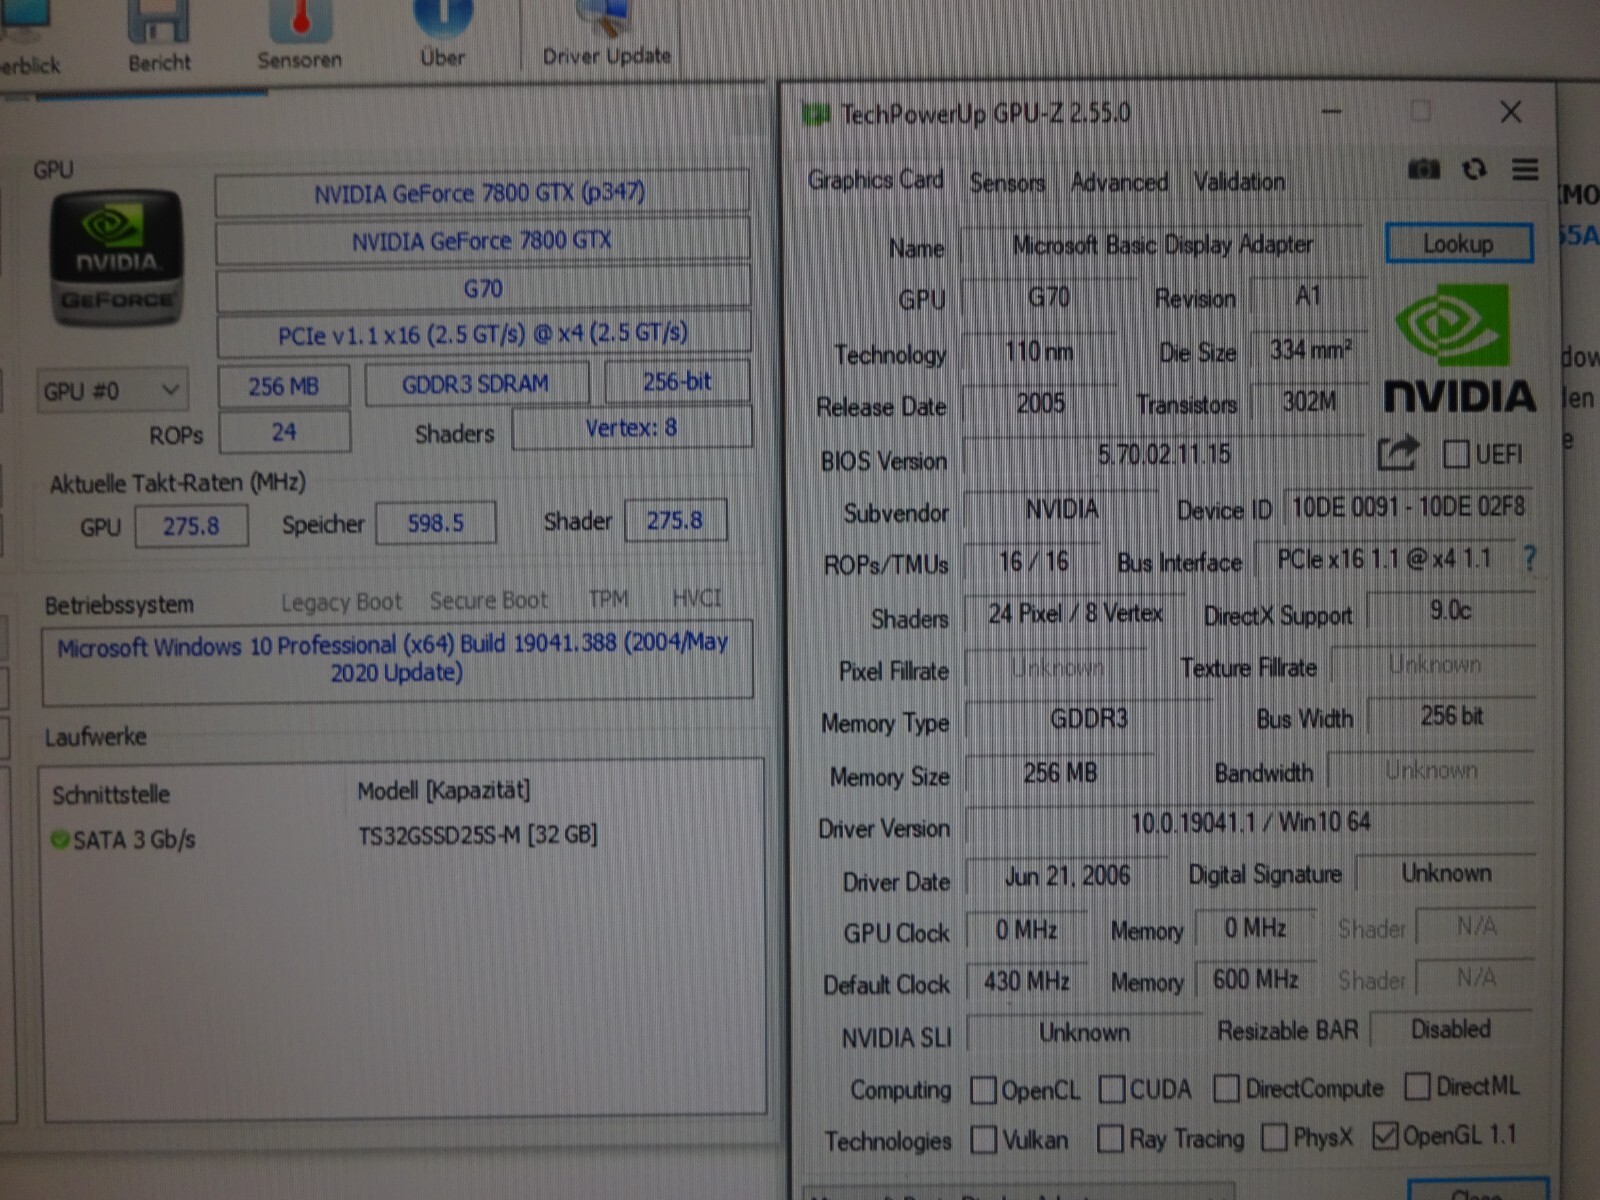
Task: Click the Shader clock value 275.8
Action: tap(675, 521)
